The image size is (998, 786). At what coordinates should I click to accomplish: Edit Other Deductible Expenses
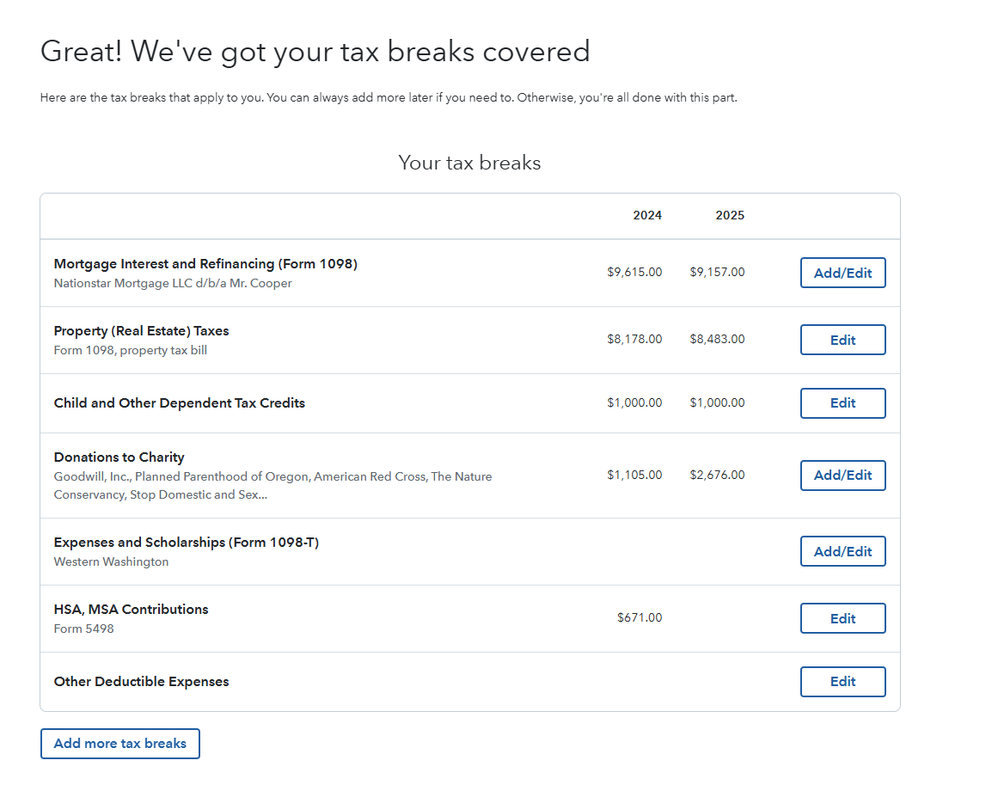tap(842, 681)
